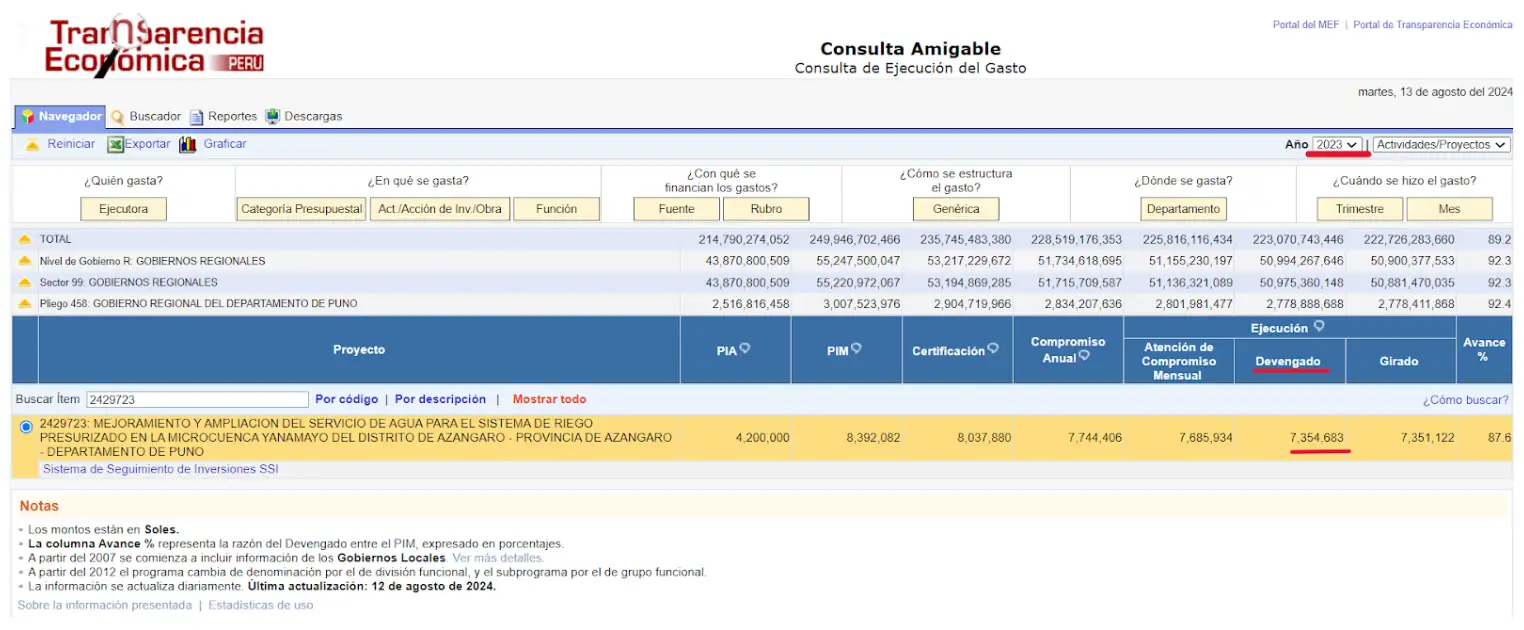The height and width of the screenshot is (630, 1524).
Task: Click the Buscador magnifier icon
Action: point(117,117)
